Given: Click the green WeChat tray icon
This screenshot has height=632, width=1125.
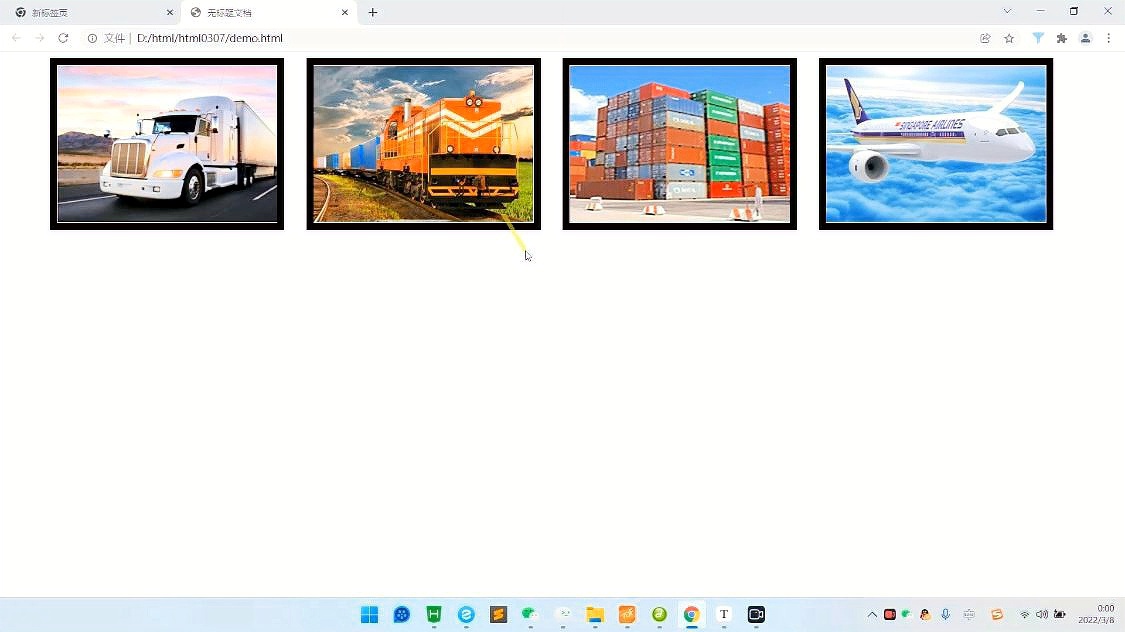Looking at the screenshot, I should coord(906,614).
